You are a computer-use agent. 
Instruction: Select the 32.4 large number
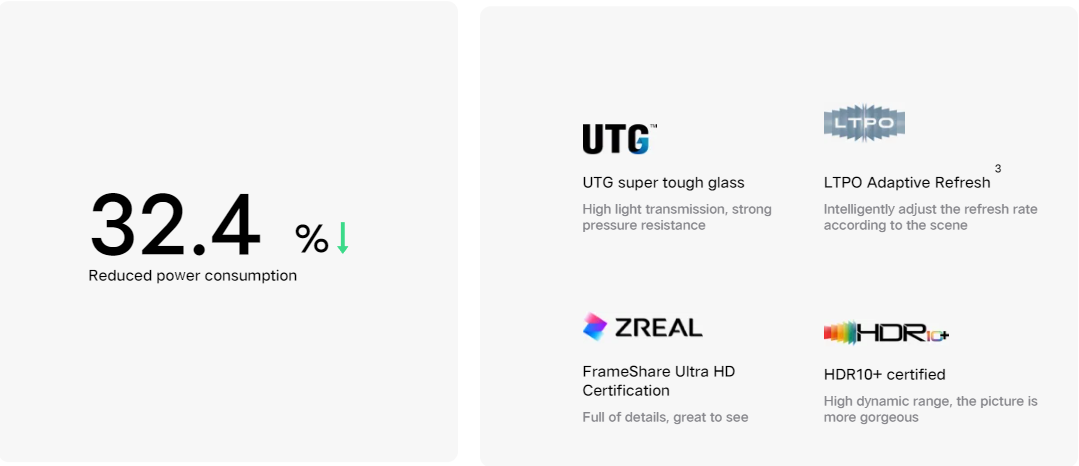[175, 224]
